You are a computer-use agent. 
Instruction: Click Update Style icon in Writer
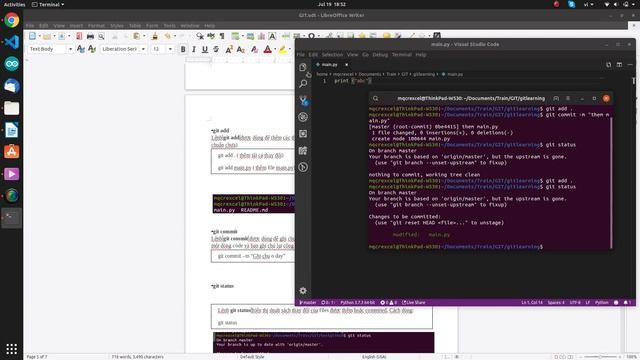click(x=81, y=49)
